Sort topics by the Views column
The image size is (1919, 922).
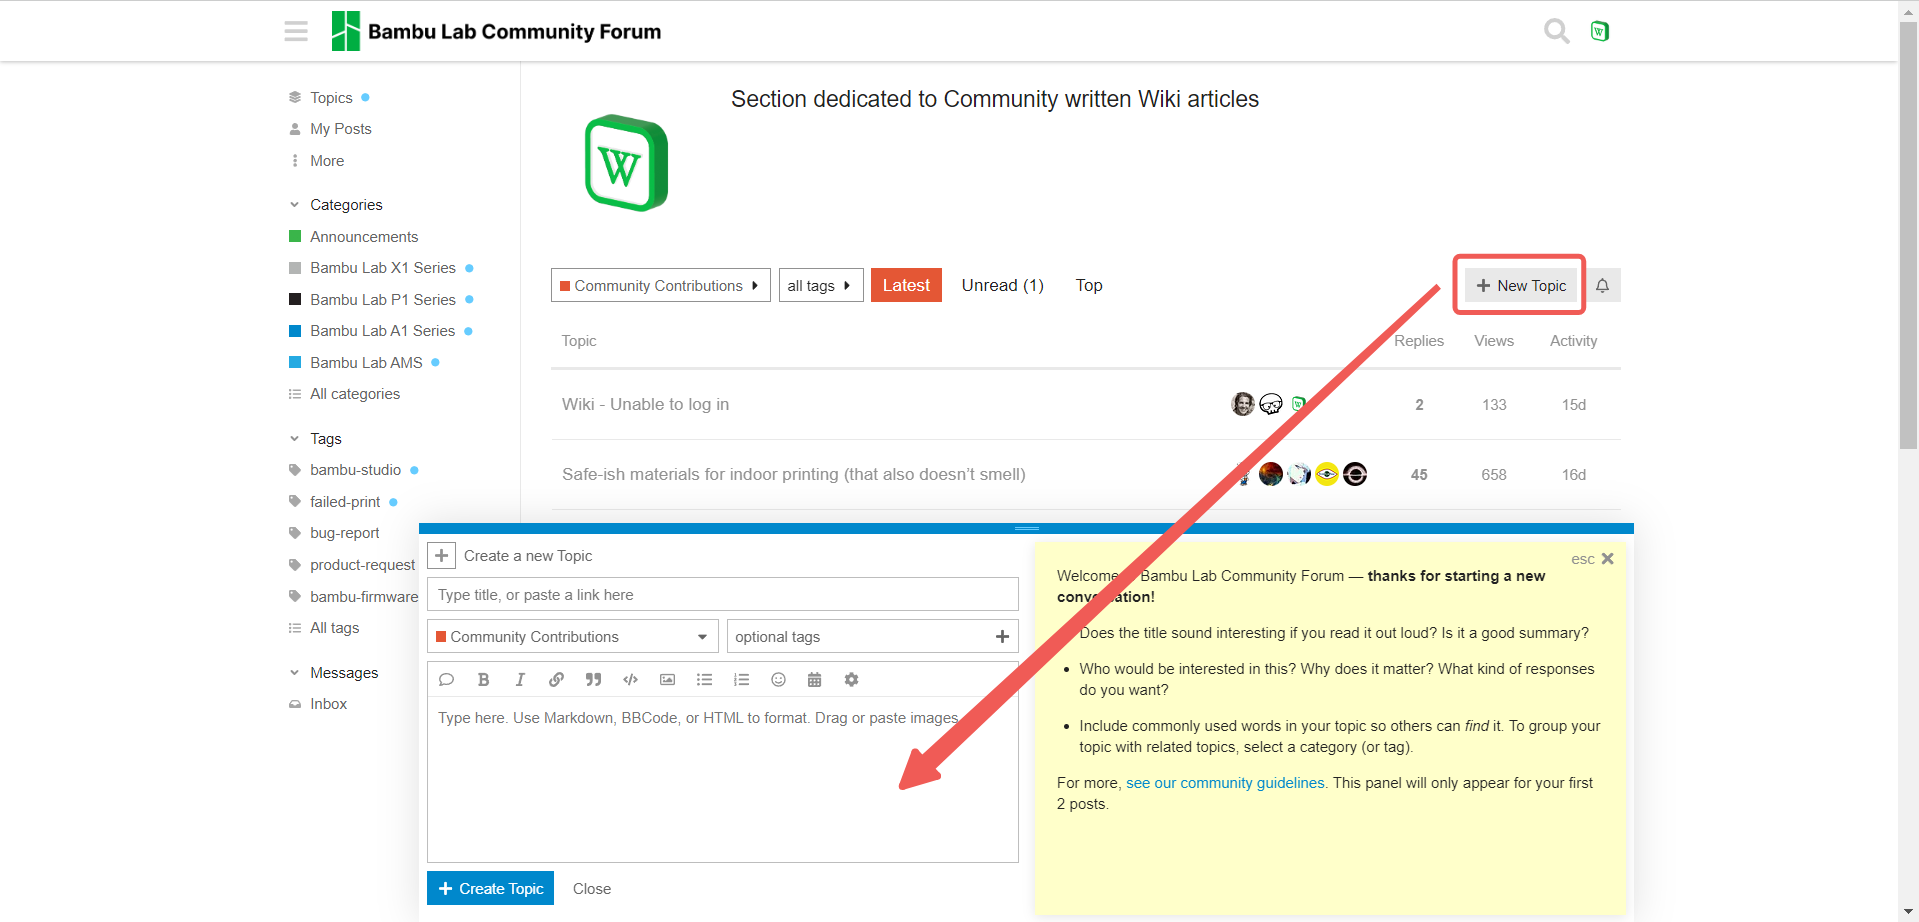(1493, 341)
